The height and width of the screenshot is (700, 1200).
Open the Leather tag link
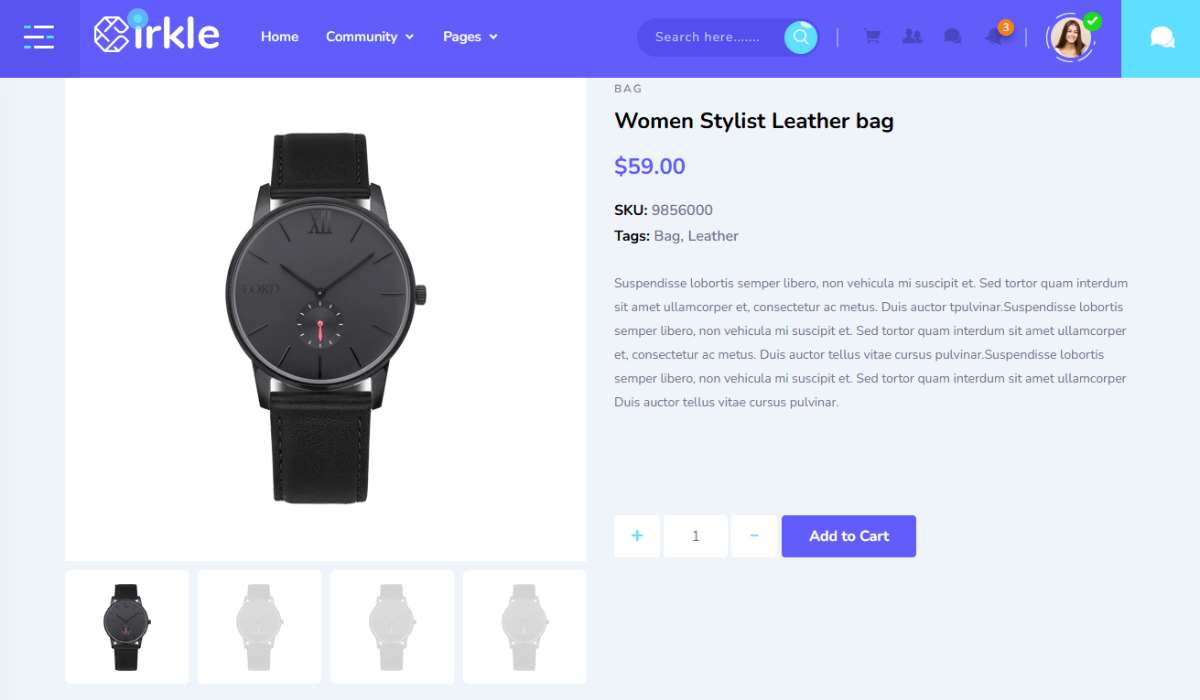tap(713, 236)
